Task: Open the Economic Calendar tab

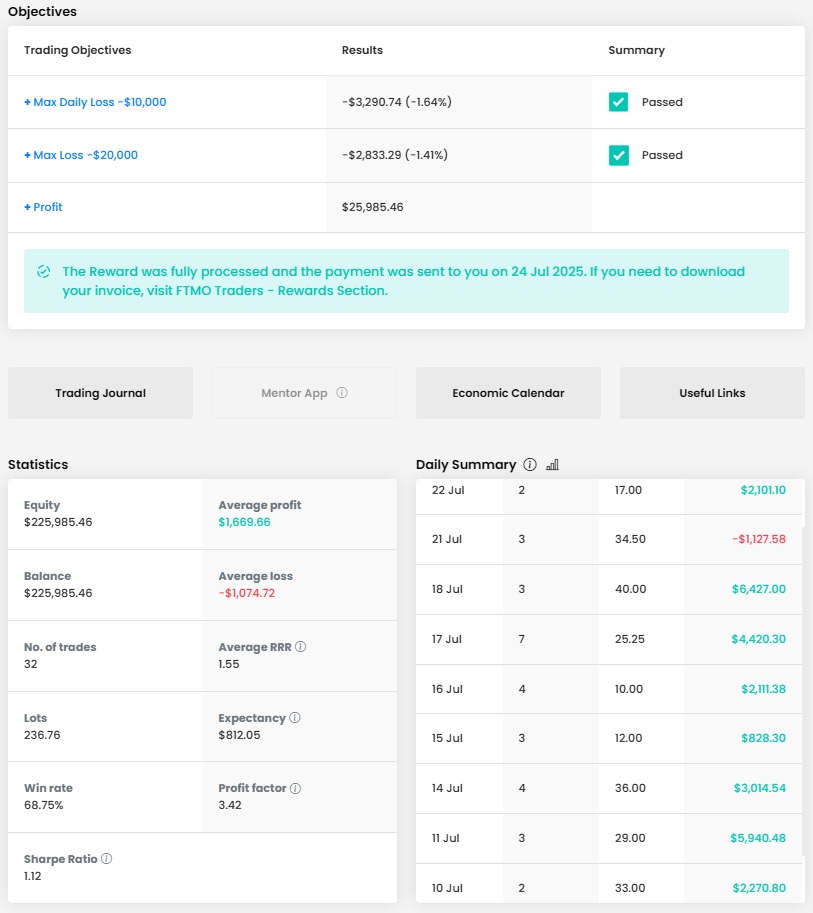Action: 508,393
